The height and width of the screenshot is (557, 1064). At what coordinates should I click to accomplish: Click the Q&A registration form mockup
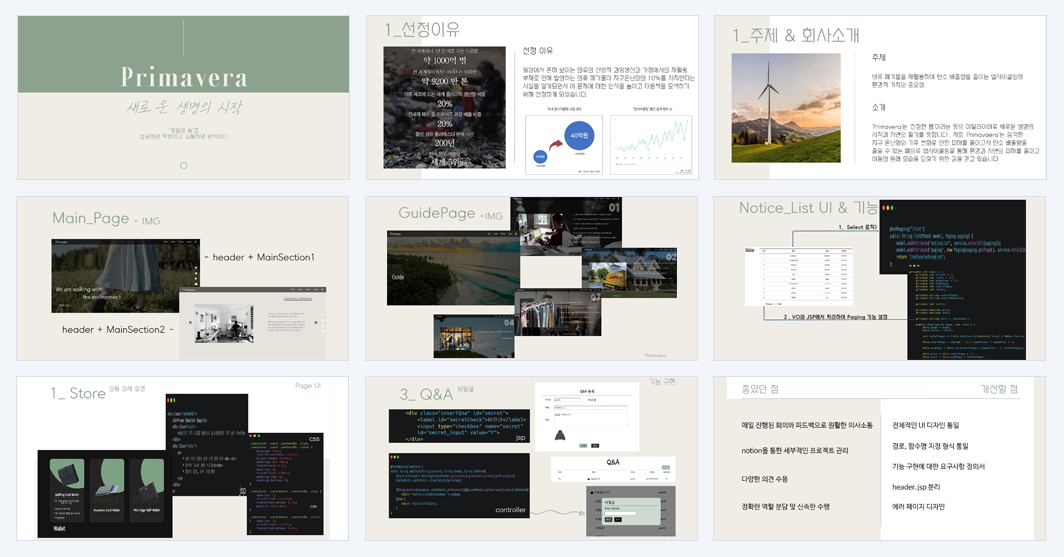tap(587, 417)
